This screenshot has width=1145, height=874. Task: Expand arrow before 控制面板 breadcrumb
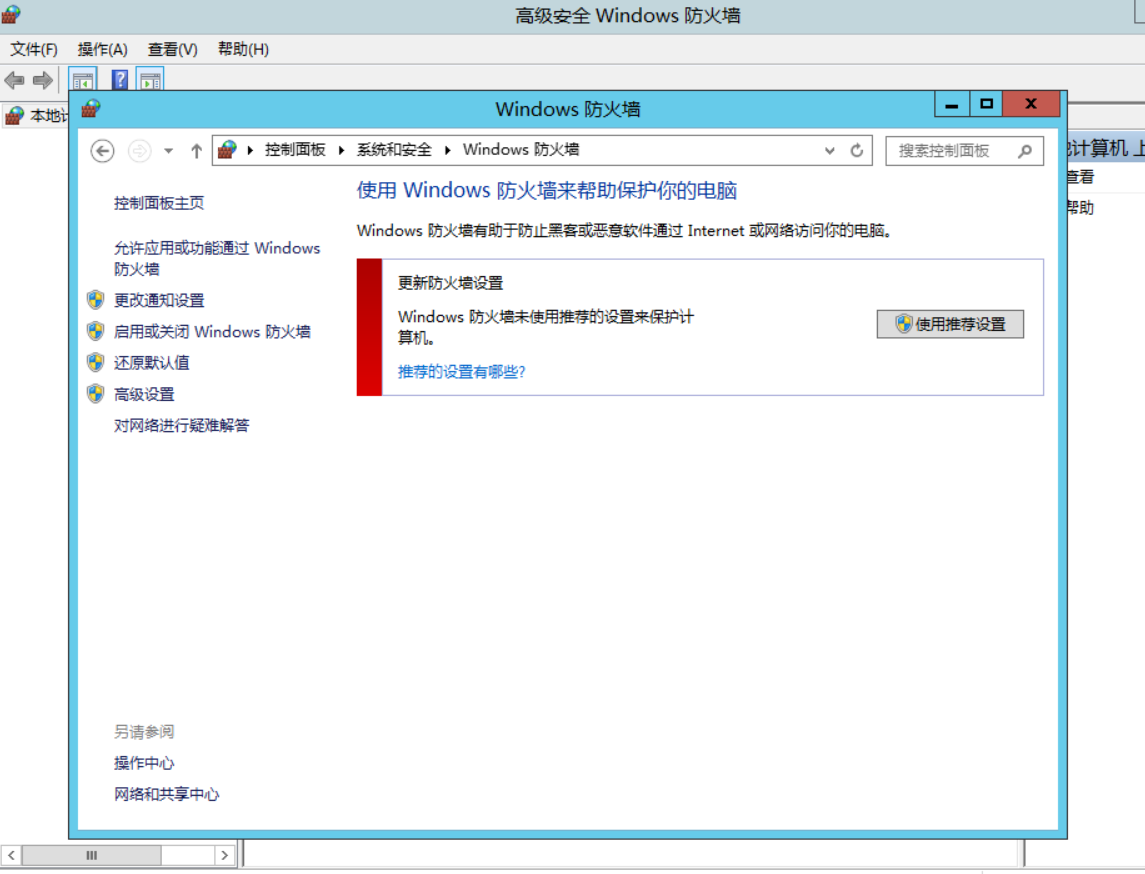[250, 150]
